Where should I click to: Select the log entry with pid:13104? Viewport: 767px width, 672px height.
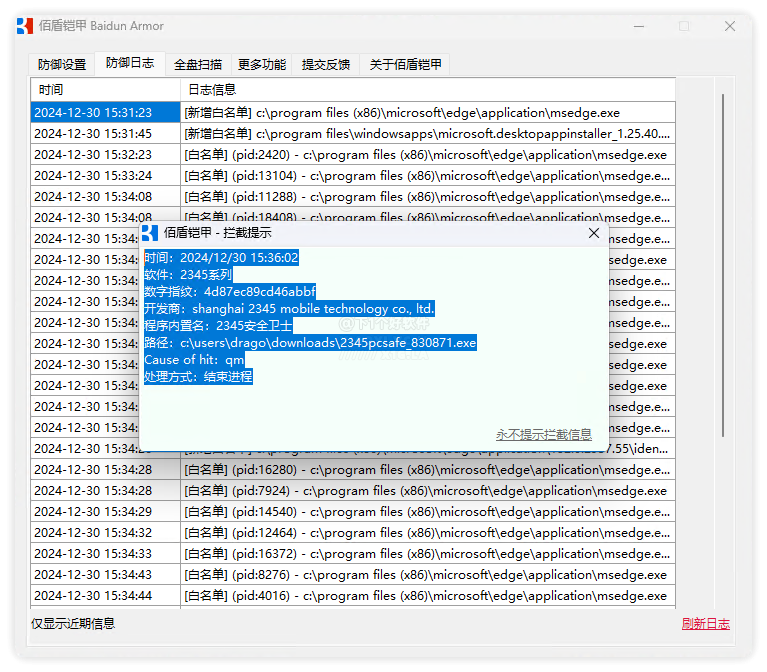point(353,176)
